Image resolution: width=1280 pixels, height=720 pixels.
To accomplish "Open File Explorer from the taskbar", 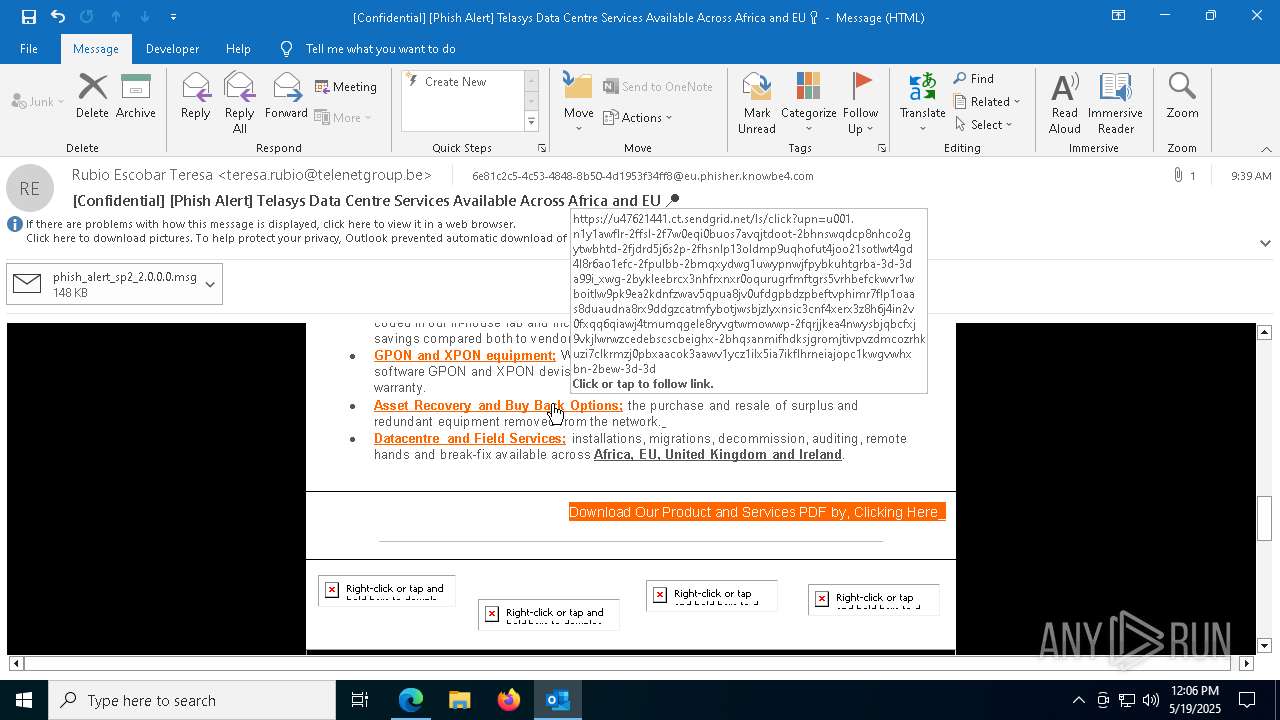I will pos(460,700).
